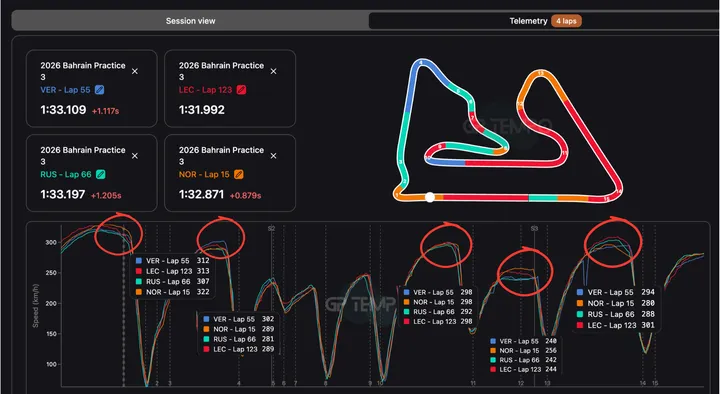This screenshot has width=720, height=394.
Task: Click corner 14 label on chart axis
Action: [643, 383]
